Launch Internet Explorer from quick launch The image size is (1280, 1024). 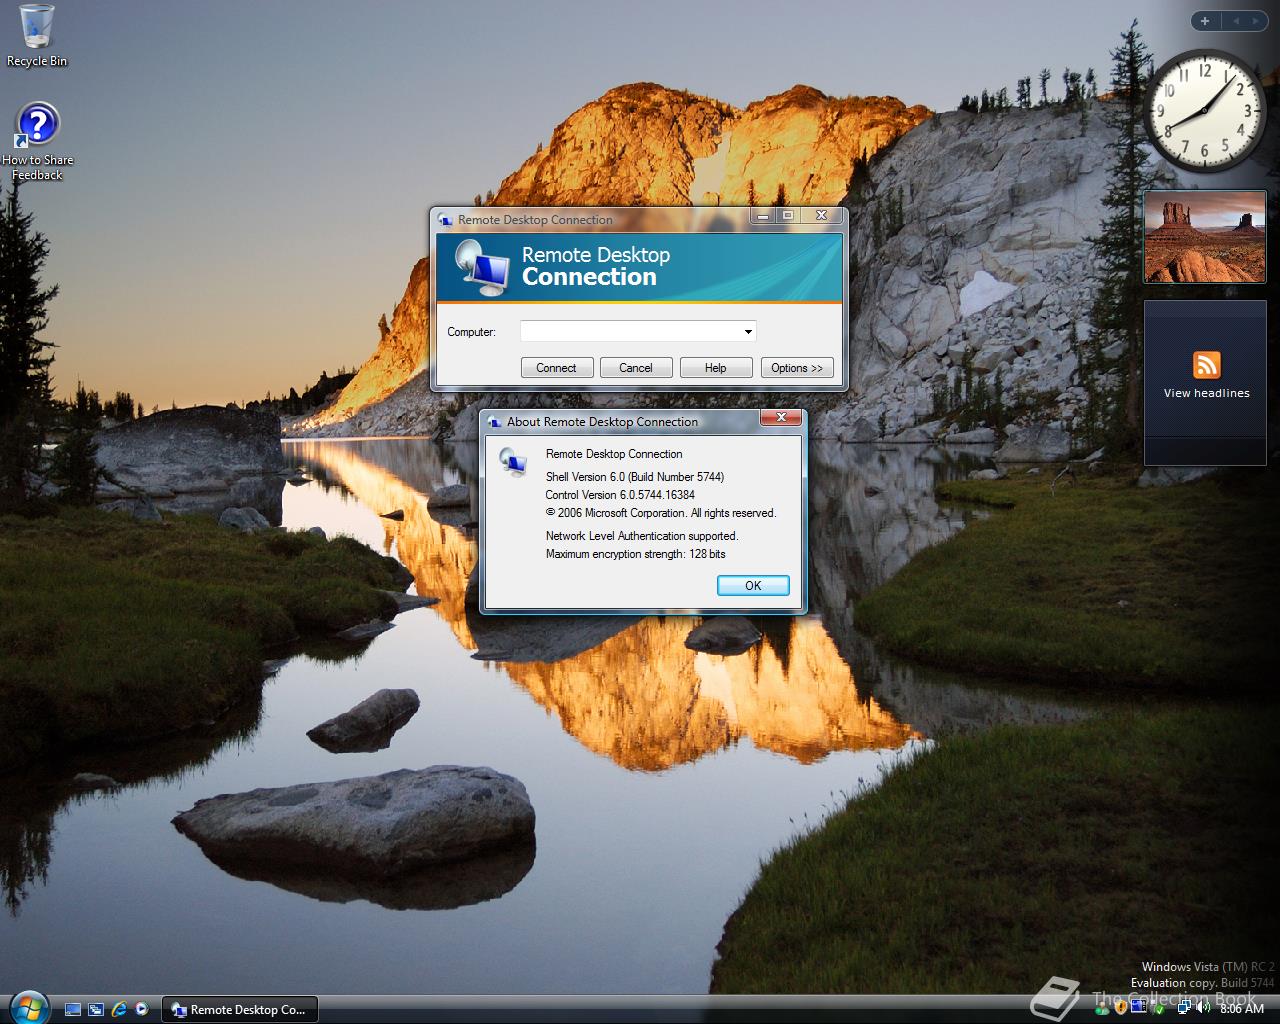coord(119,1010)
